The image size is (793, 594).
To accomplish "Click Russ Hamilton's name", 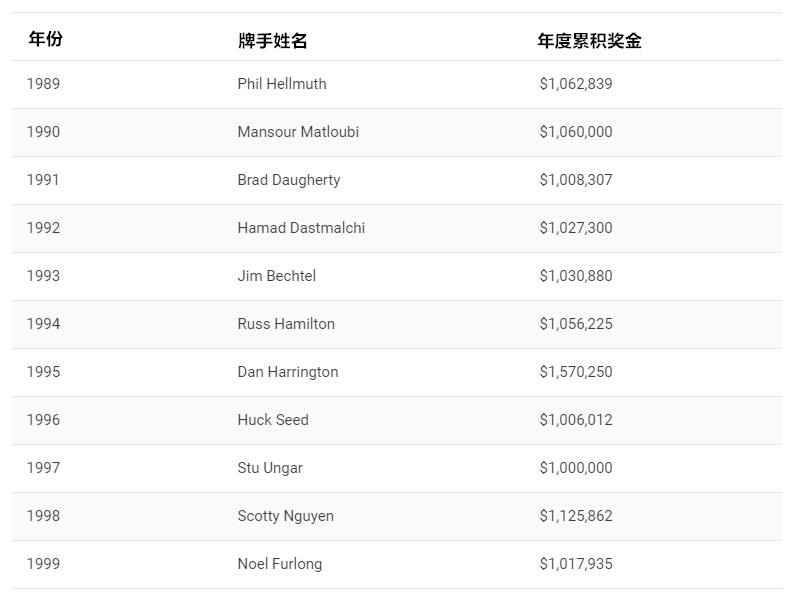I will (286, 324).
